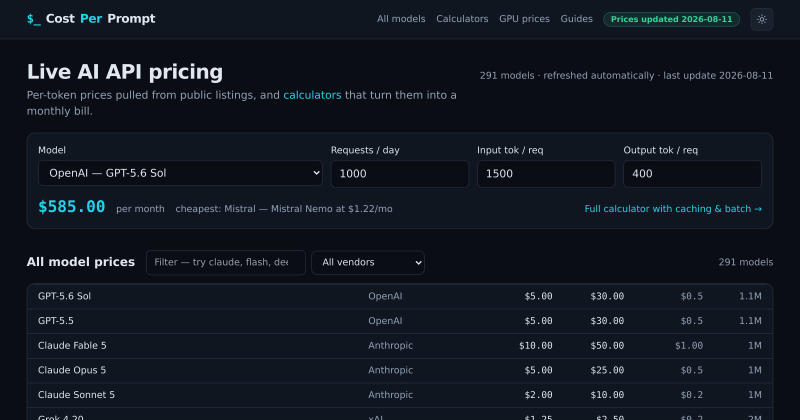
Task: Click the GPT-5.5 model name
Action: [56, 321]
